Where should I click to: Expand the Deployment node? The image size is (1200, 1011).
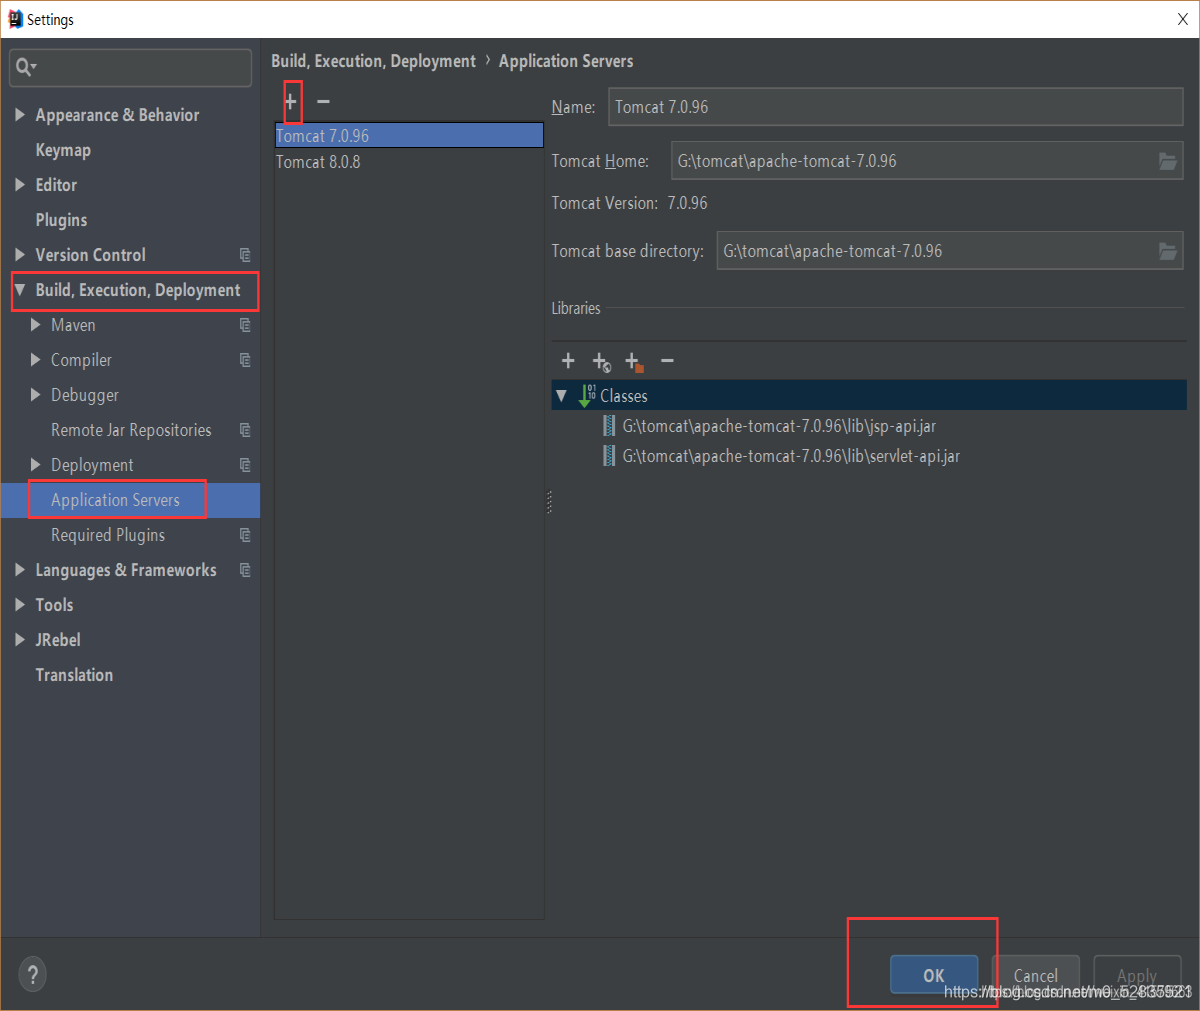(x=36, y=465)
